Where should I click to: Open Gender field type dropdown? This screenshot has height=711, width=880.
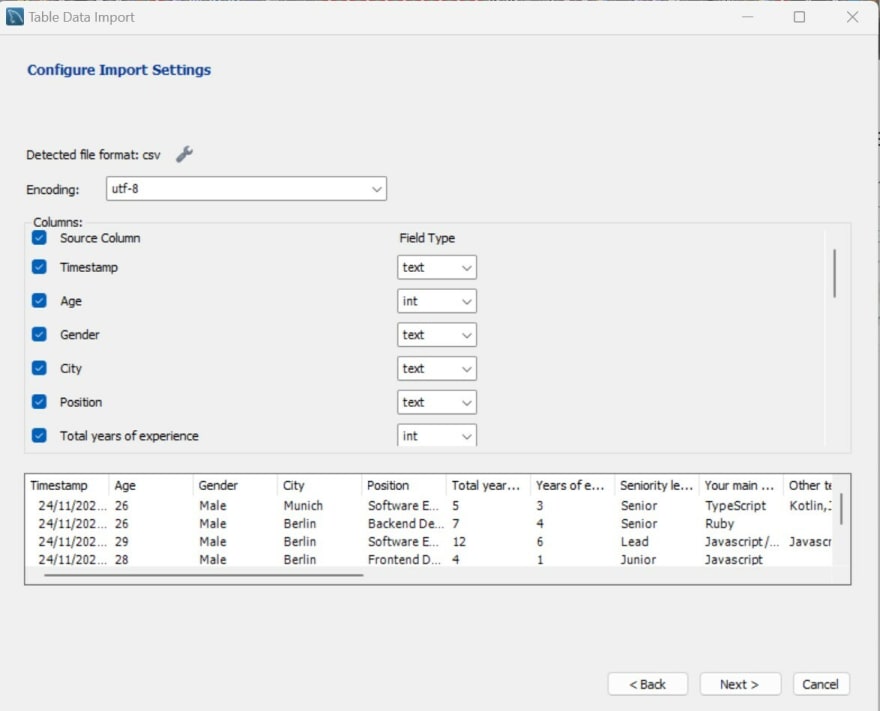[x=437, y=334]
